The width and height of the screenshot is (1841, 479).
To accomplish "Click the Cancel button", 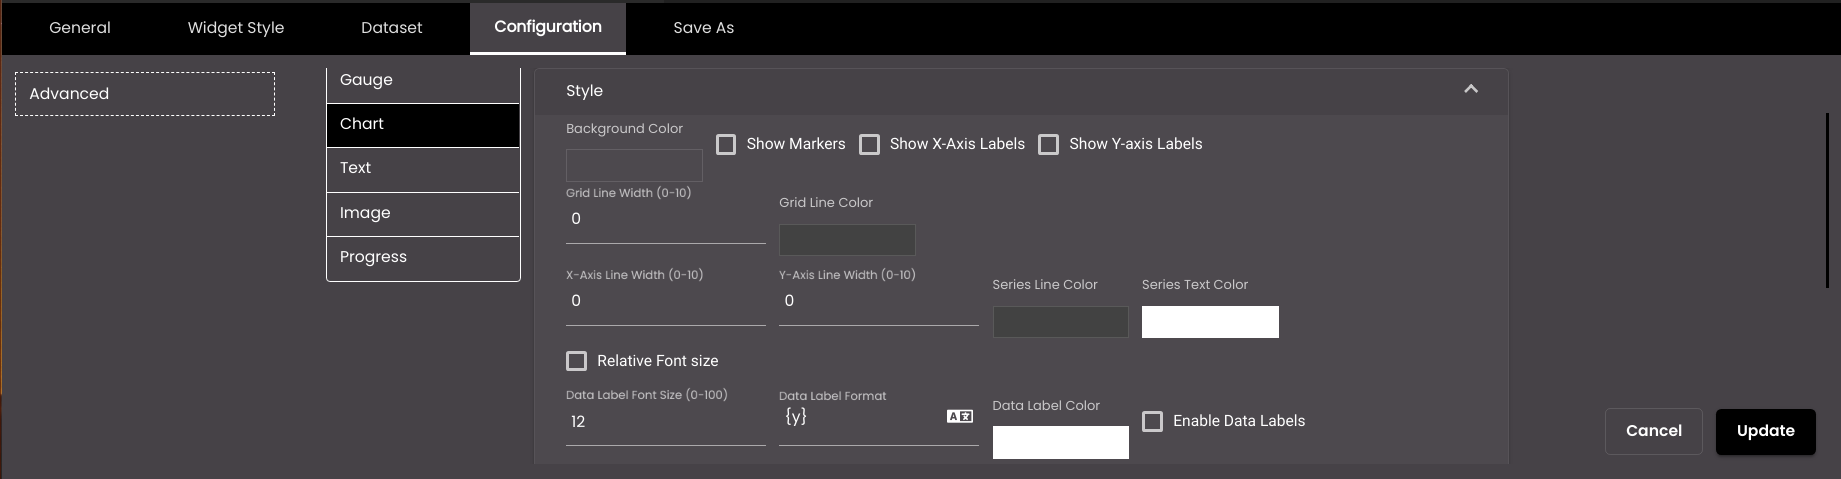I will 1654,431.
